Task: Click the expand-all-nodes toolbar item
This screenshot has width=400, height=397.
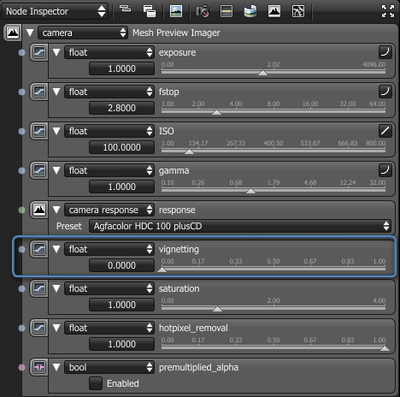Action: pyautogui.click(x=125, y=9)
